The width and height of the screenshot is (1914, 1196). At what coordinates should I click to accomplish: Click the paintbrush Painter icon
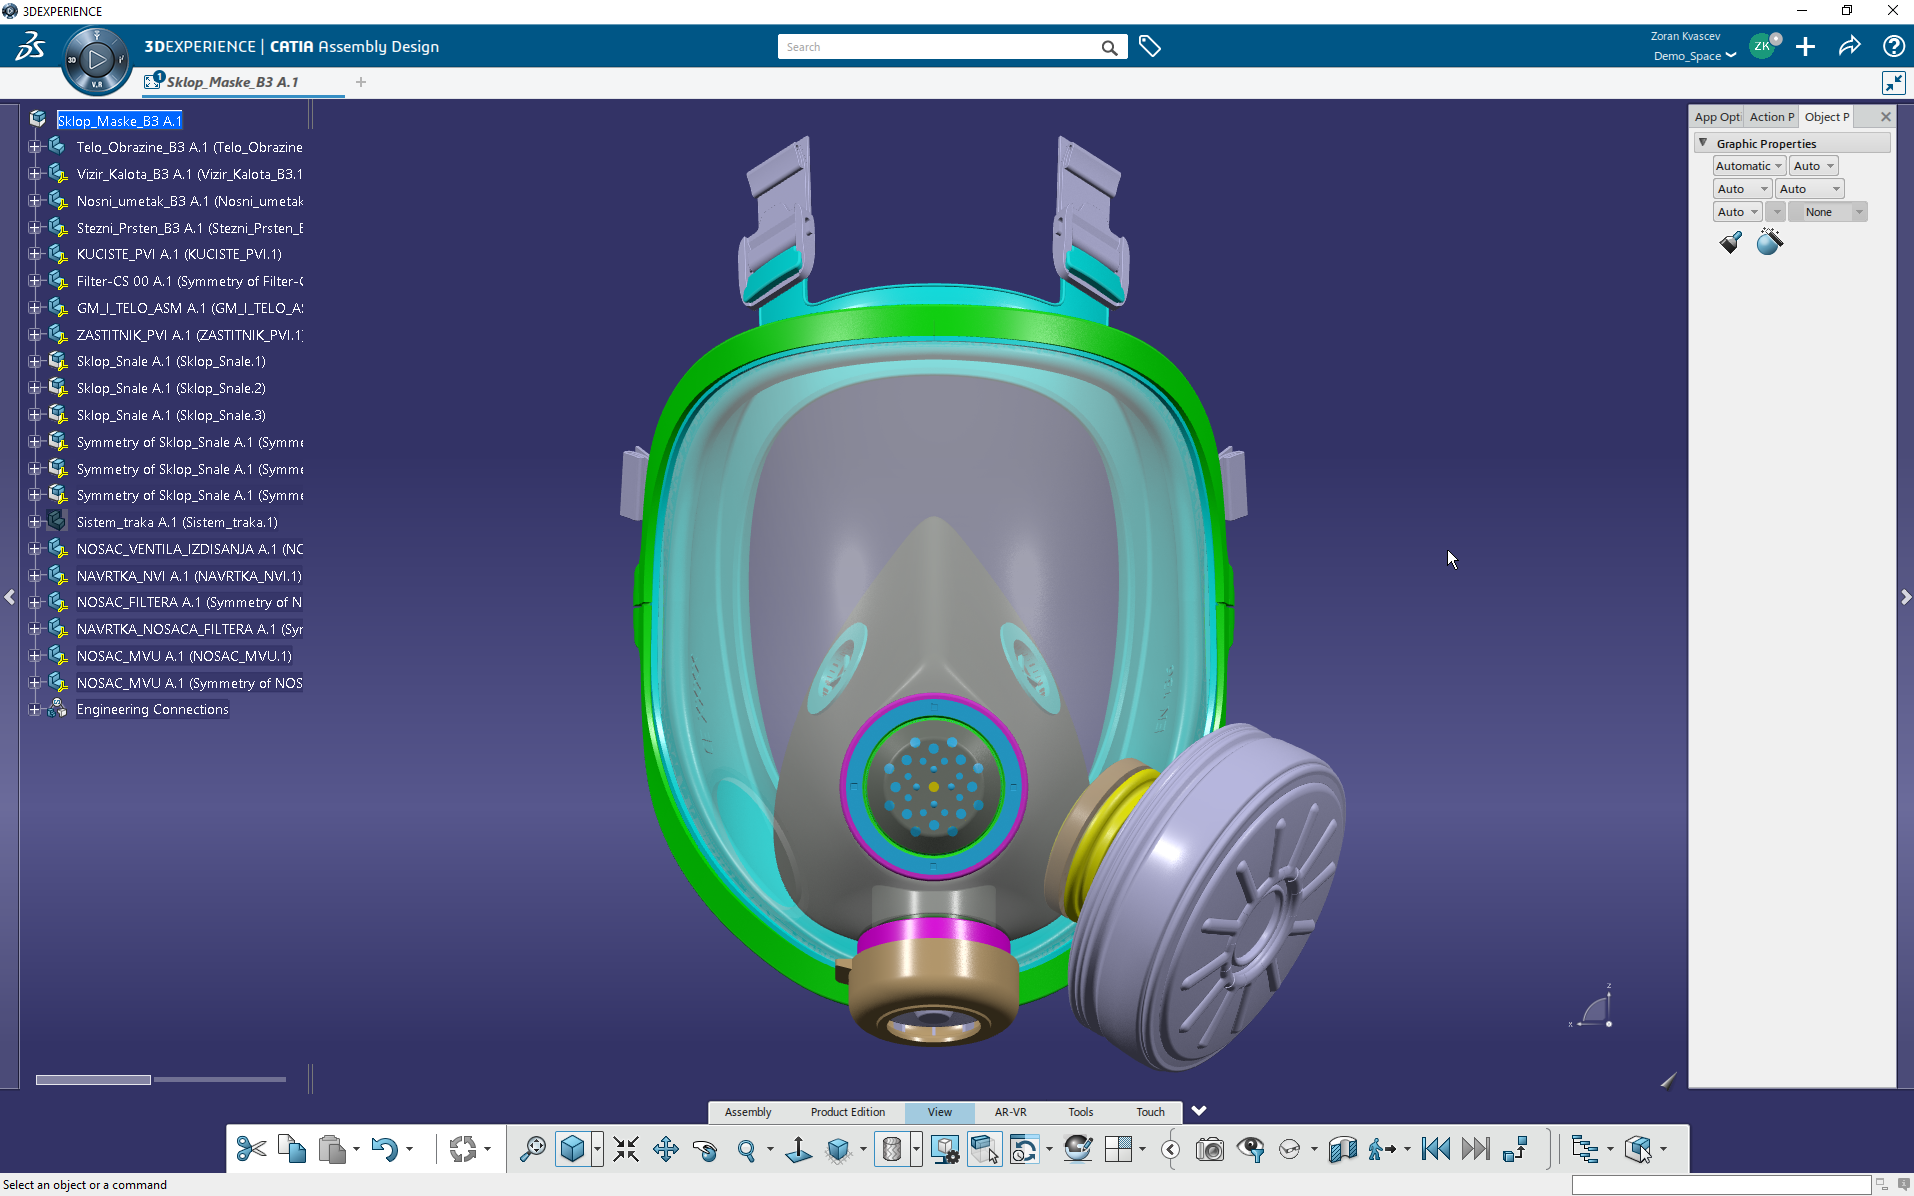pyautogui.click(x=1730, y=242)
